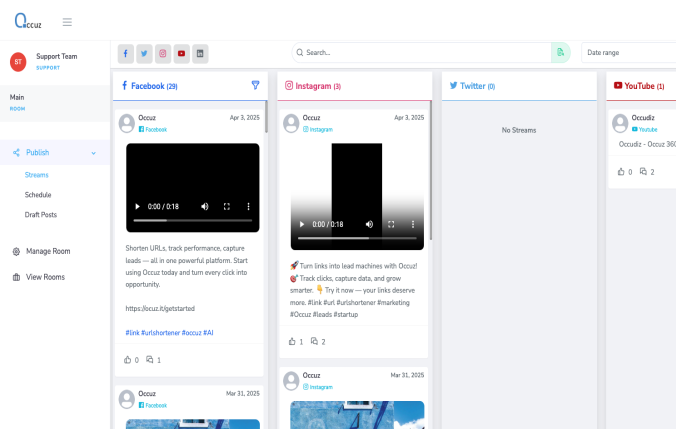676x429 pixels.
Task: Play the Facebook post video
Action: point(138,207)
